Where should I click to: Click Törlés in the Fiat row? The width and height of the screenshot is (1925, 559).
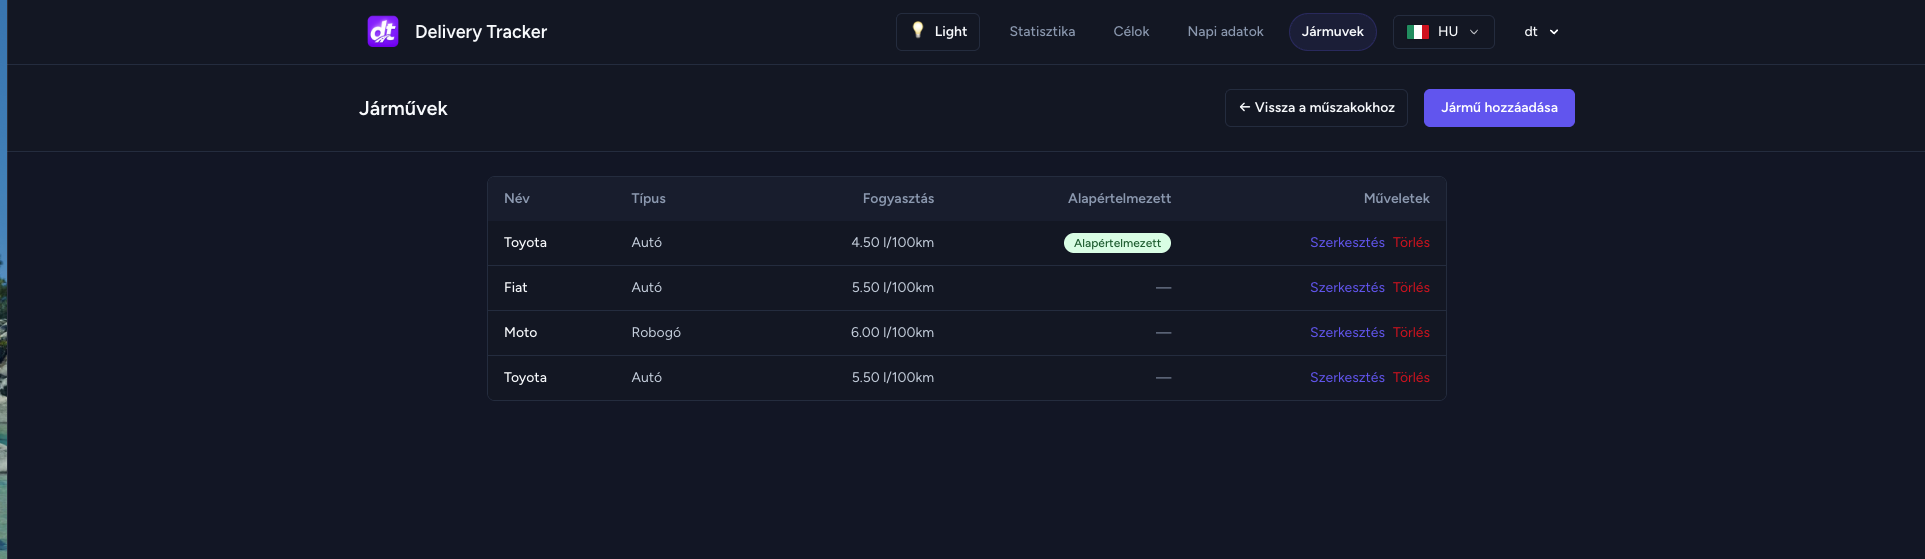pyautogui.click(x=1411, y=288)
